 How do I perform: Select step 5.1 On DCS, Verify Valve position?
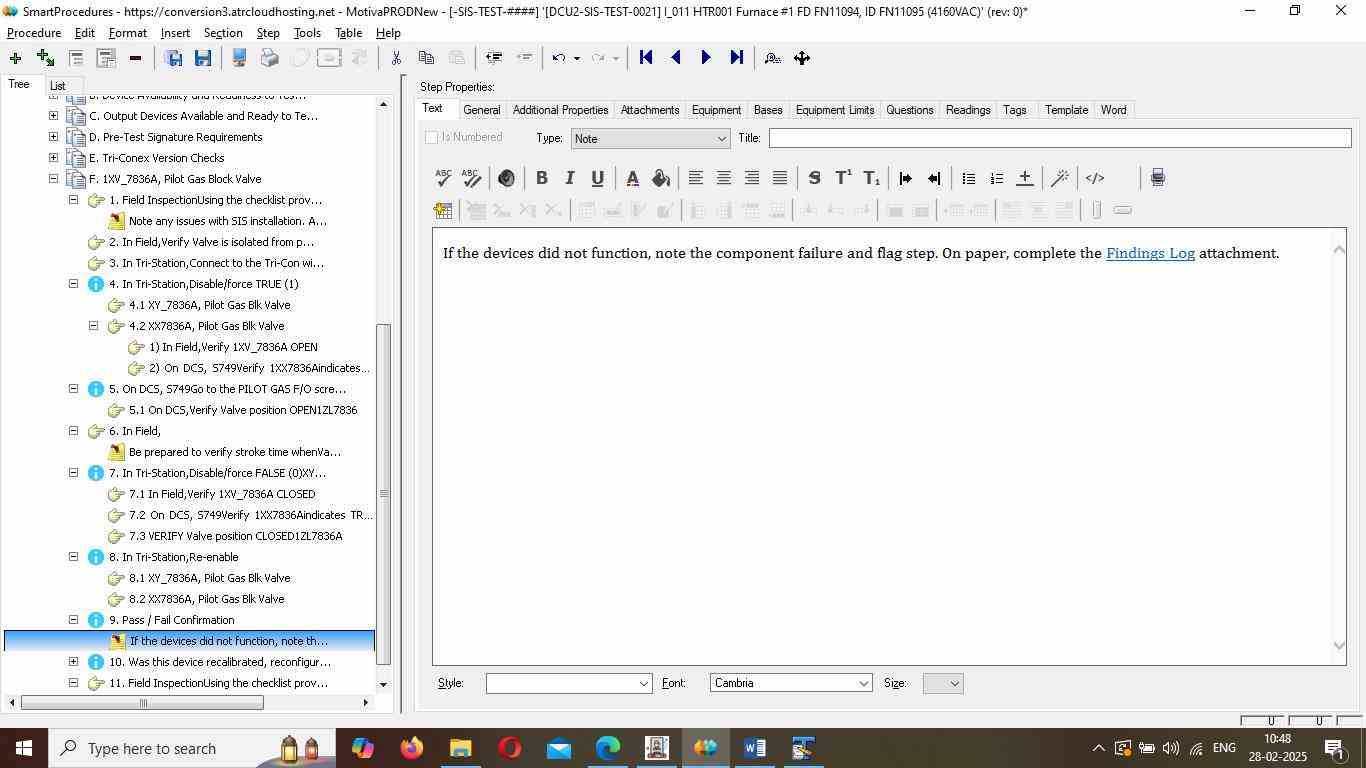(243, 410)
